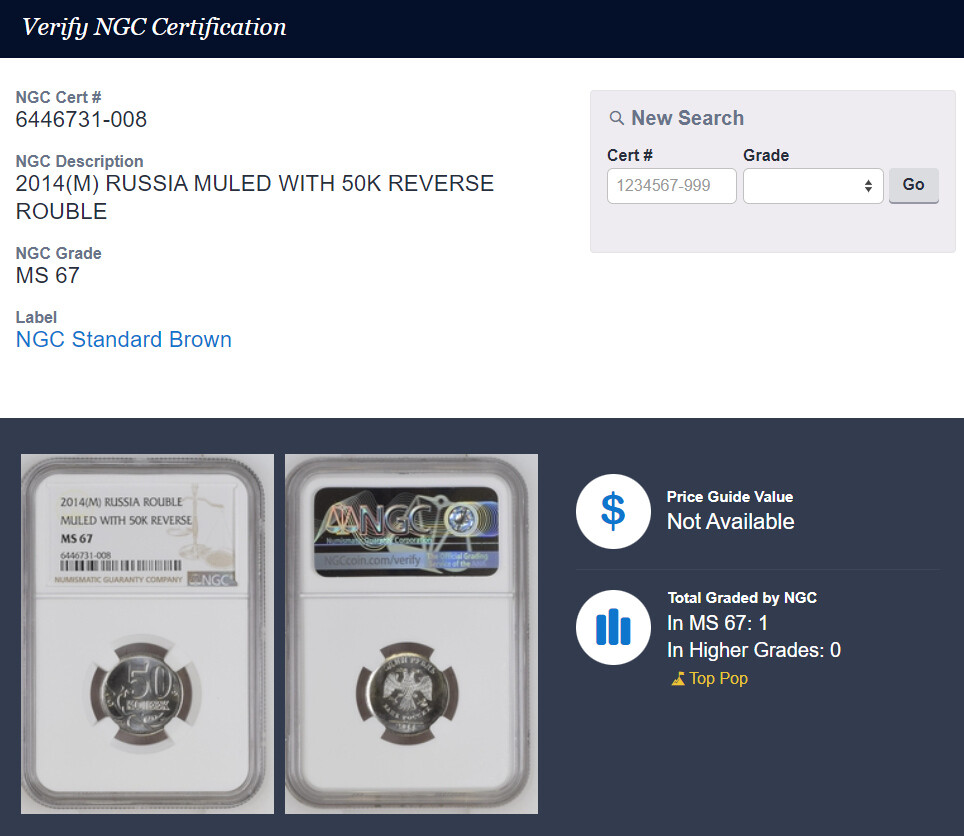Click the Verify NGC Certification heading
Image resolution: width=964 pixels, height=836 pixels.
coord(154,27)
